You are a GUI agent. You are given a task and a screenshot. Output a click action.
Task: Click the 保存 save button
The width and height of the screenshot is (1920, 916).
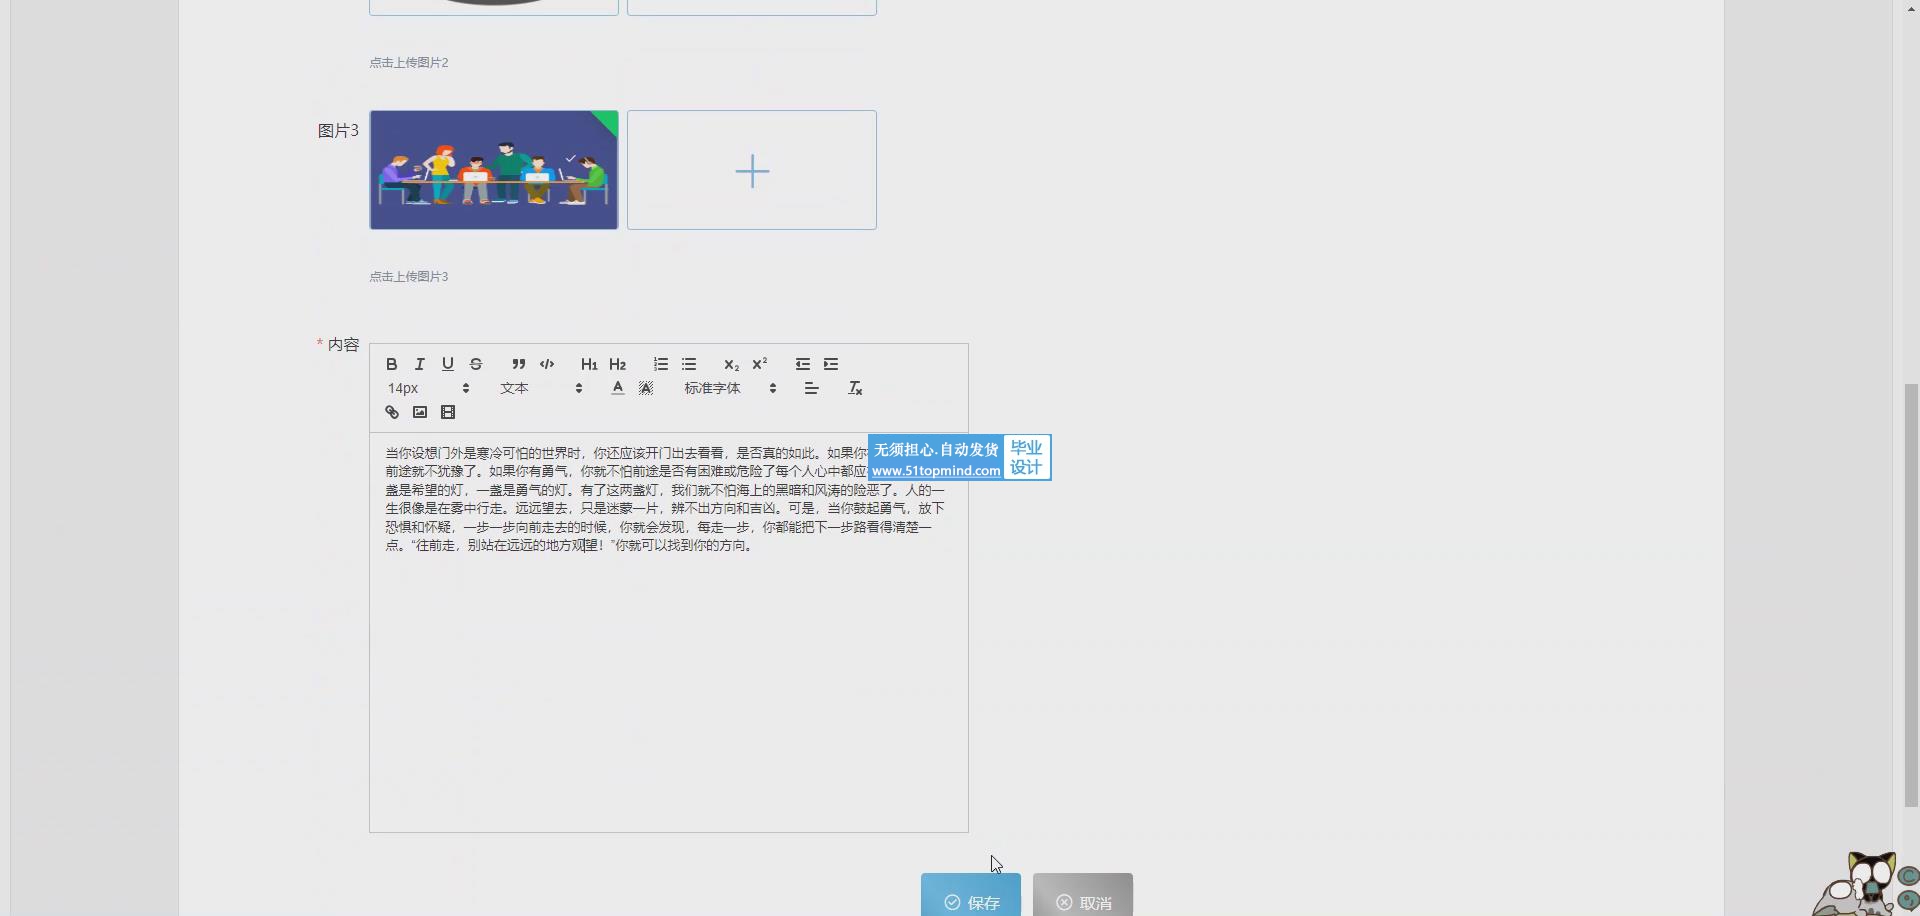(x=971, y=895)
